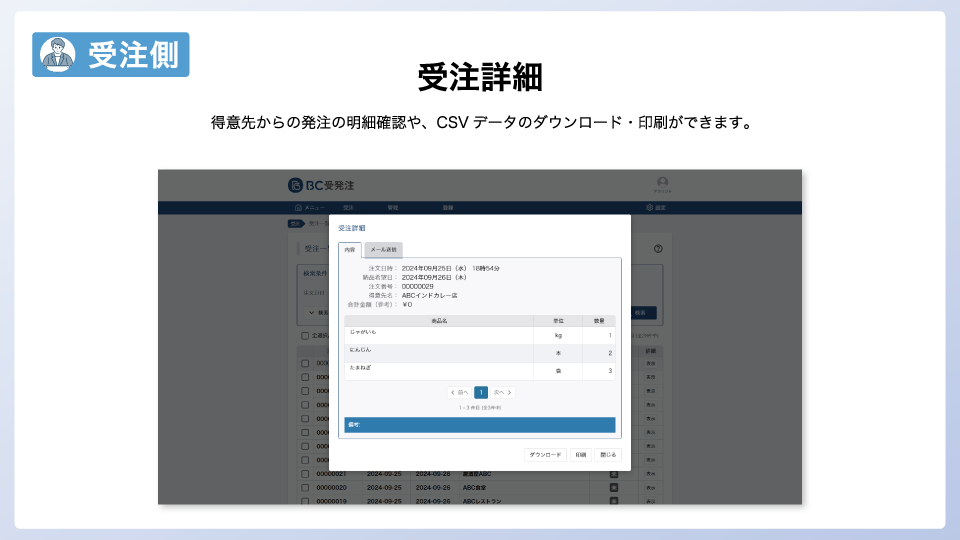The width and height of the screenshot is (960, 540).
Task: Click 表示 button in the 00000020 row
Action: 650,488
